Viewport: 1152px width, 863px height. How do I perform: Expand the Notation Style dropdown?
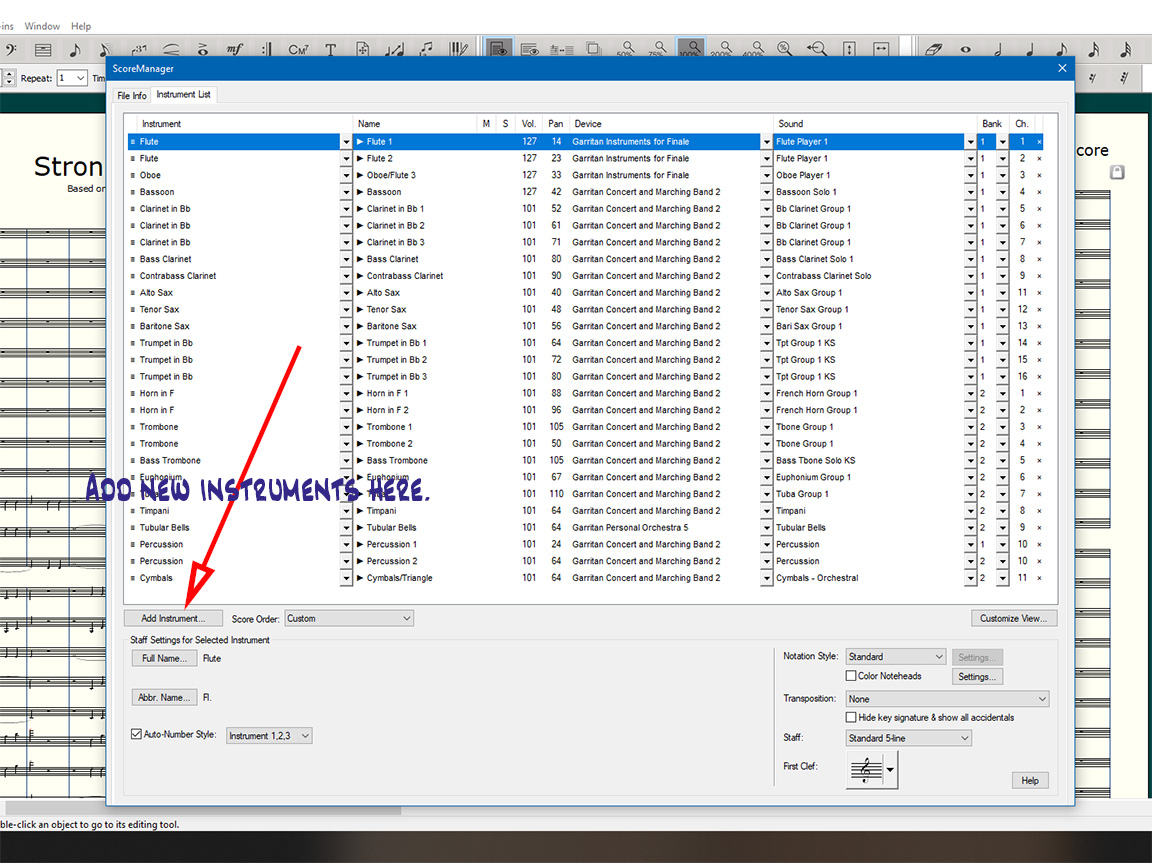[x=896, y=657]
